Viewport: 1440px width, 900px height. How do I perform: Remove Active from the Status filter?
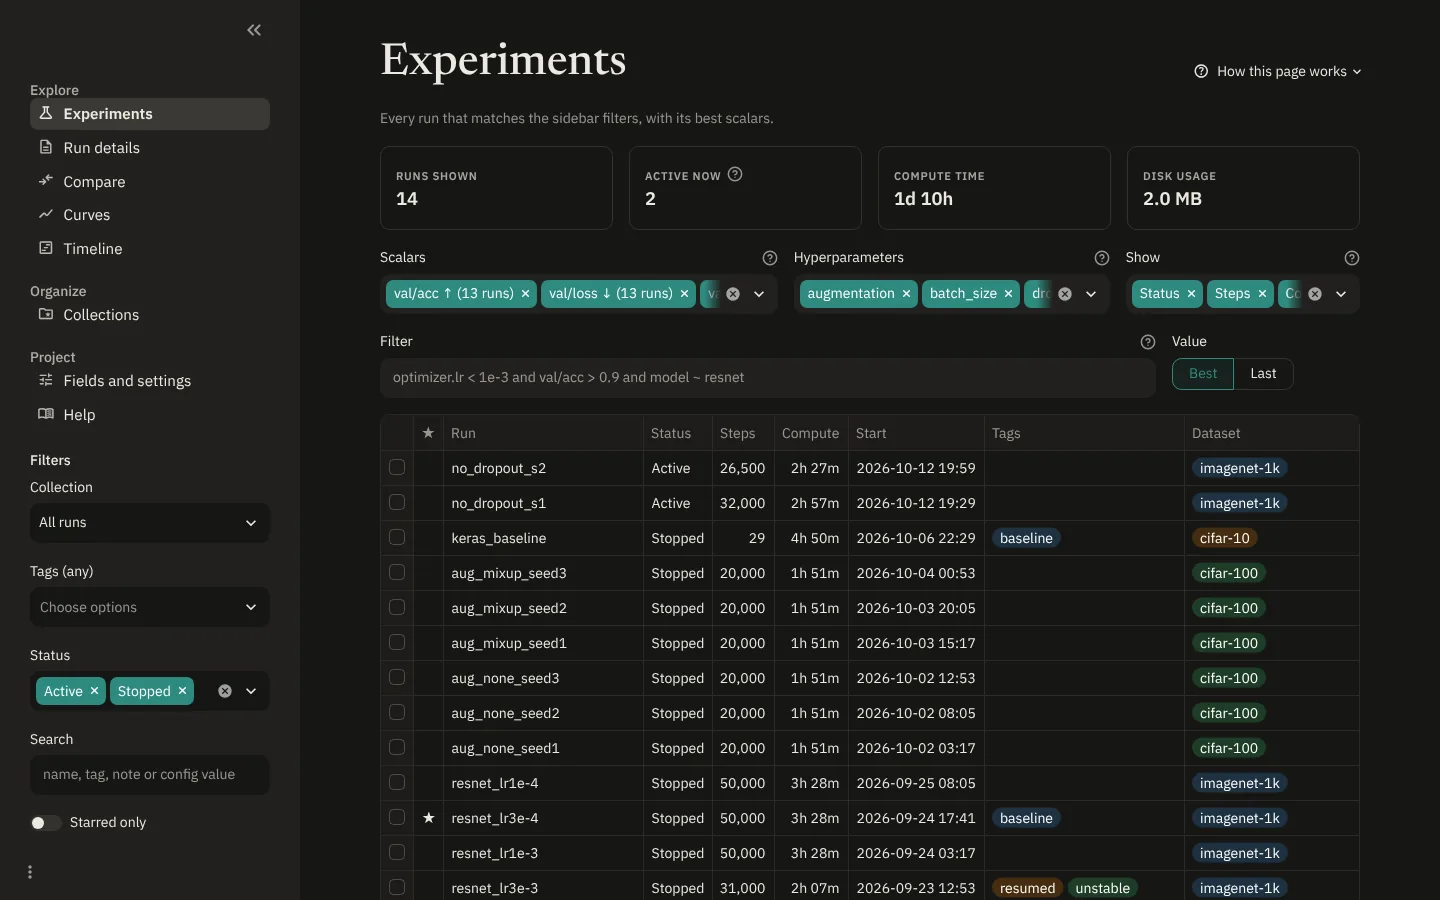[95, 691]
